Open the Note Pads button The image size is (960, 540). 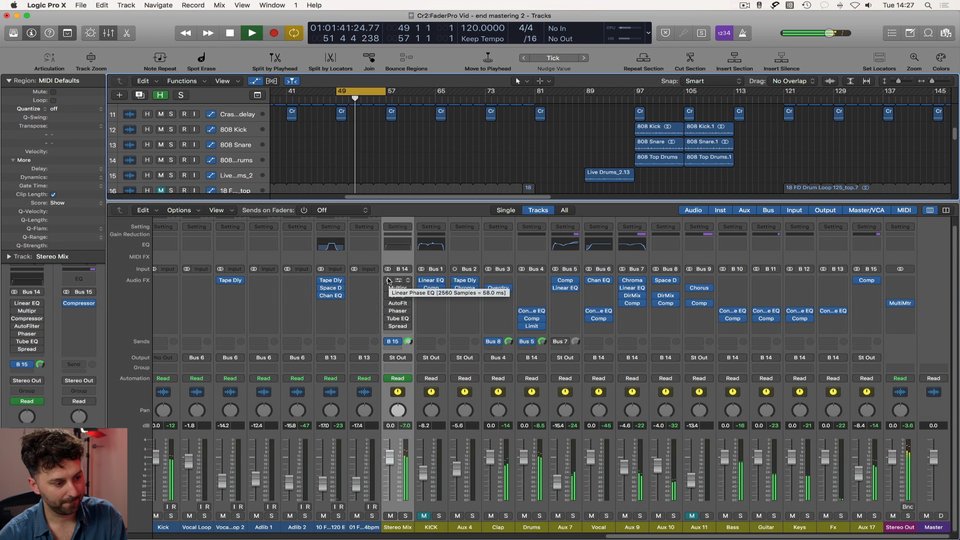[910, 33]
